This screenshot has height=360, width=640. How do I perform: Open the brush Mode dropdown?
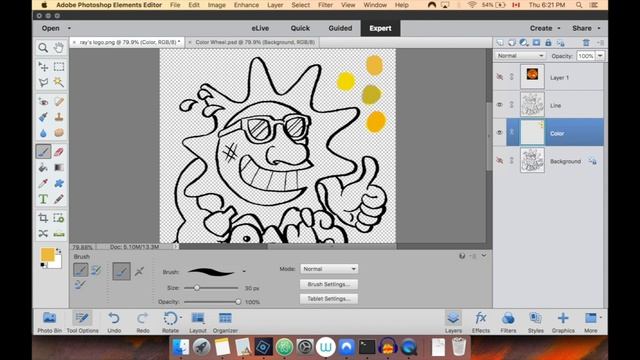[329, 269]
